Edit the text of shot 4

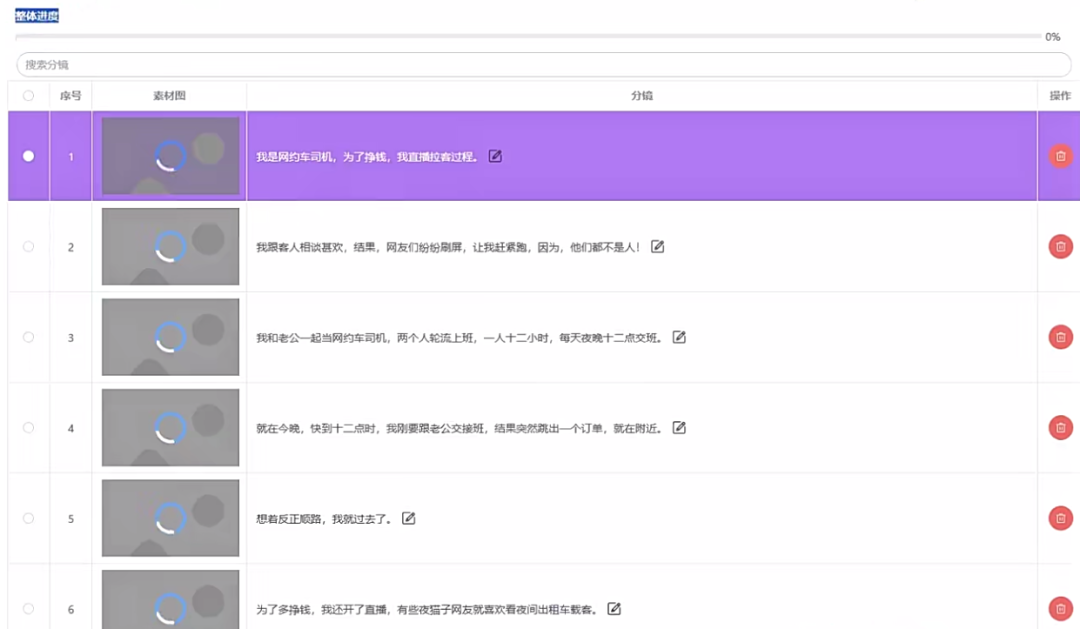tap(677, 427)
